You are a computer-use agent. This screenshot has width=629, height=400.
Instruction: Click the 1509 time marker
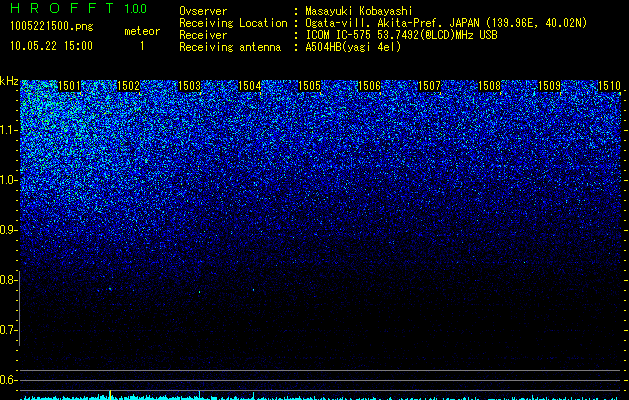(x=549, y=86)
